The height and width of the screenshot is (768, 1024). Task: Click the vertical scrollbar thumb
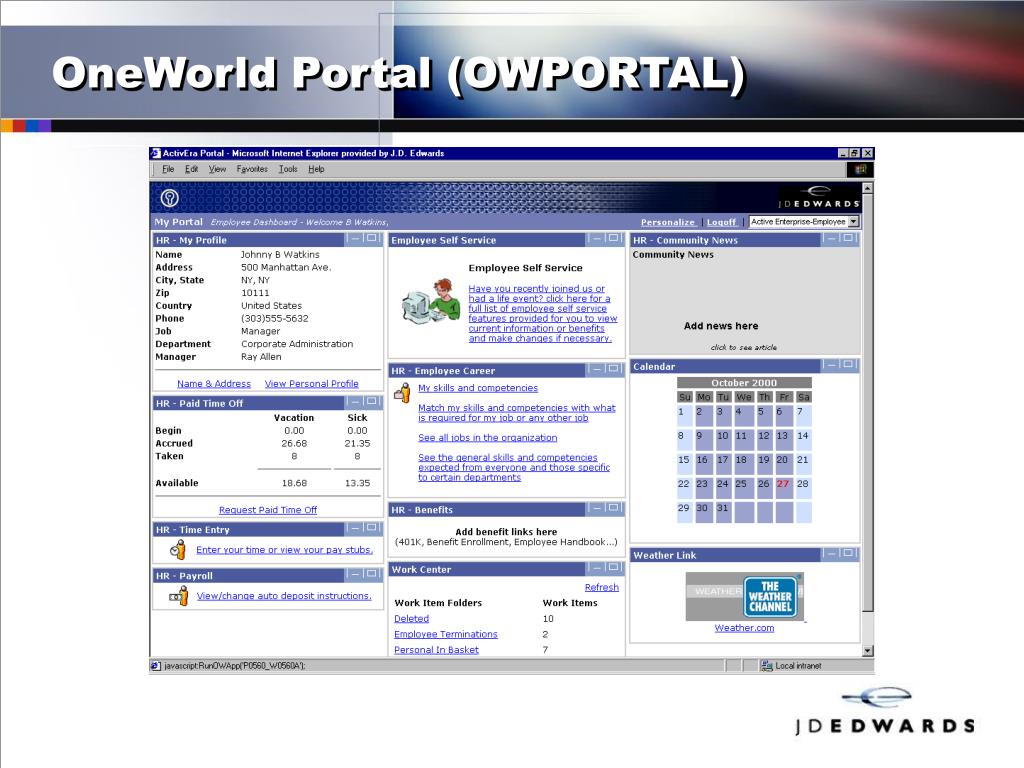coord(867,402)
